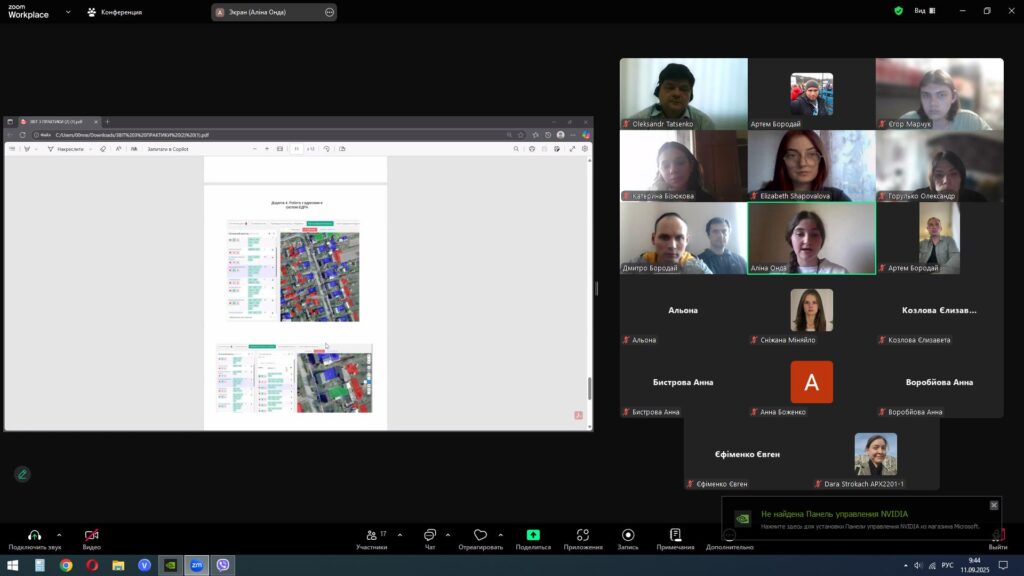1024x576 pixels.
Task: Open the NVIDIA panel not found notification
Action: pyautogui.click(x=861, y=519)
